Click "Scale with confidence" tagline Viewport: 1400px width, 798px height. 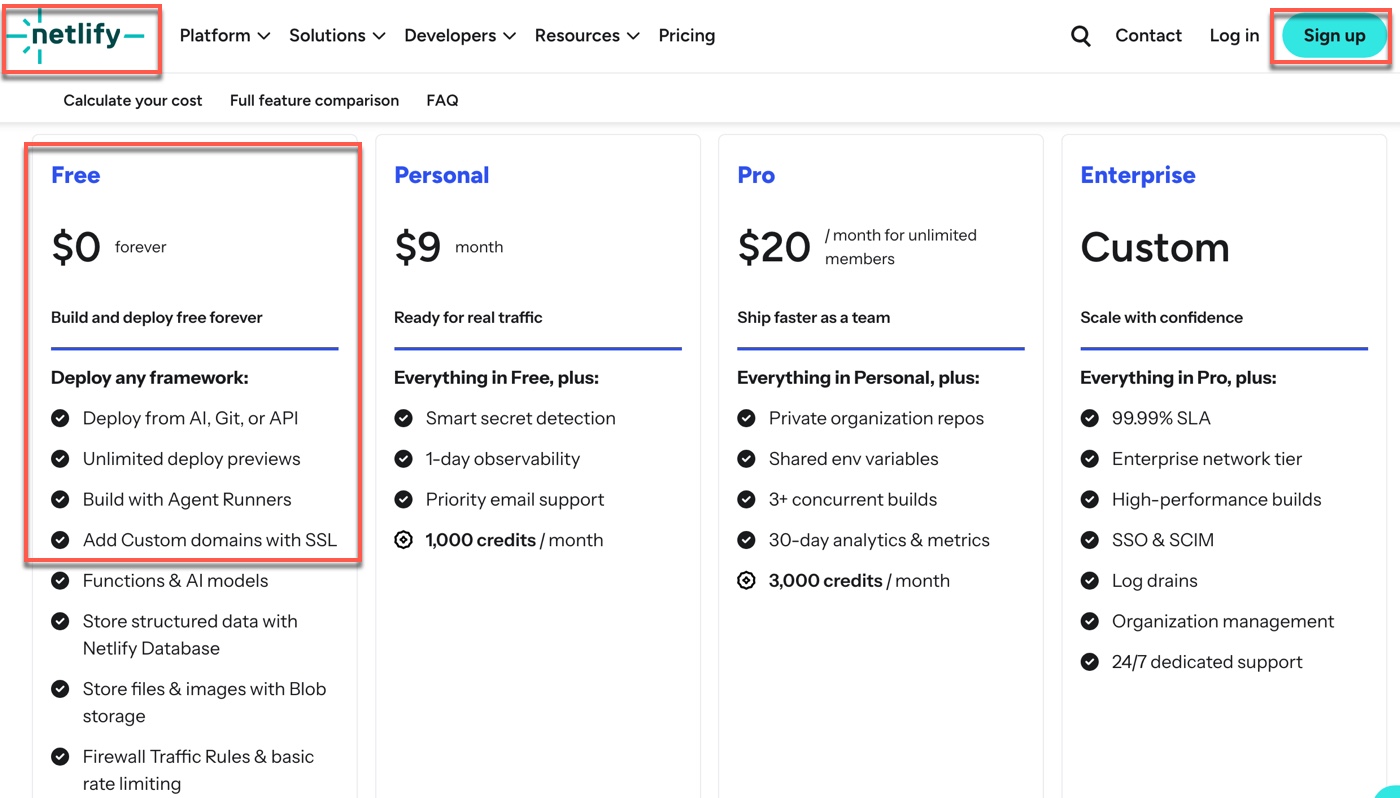click(1161, 318)
